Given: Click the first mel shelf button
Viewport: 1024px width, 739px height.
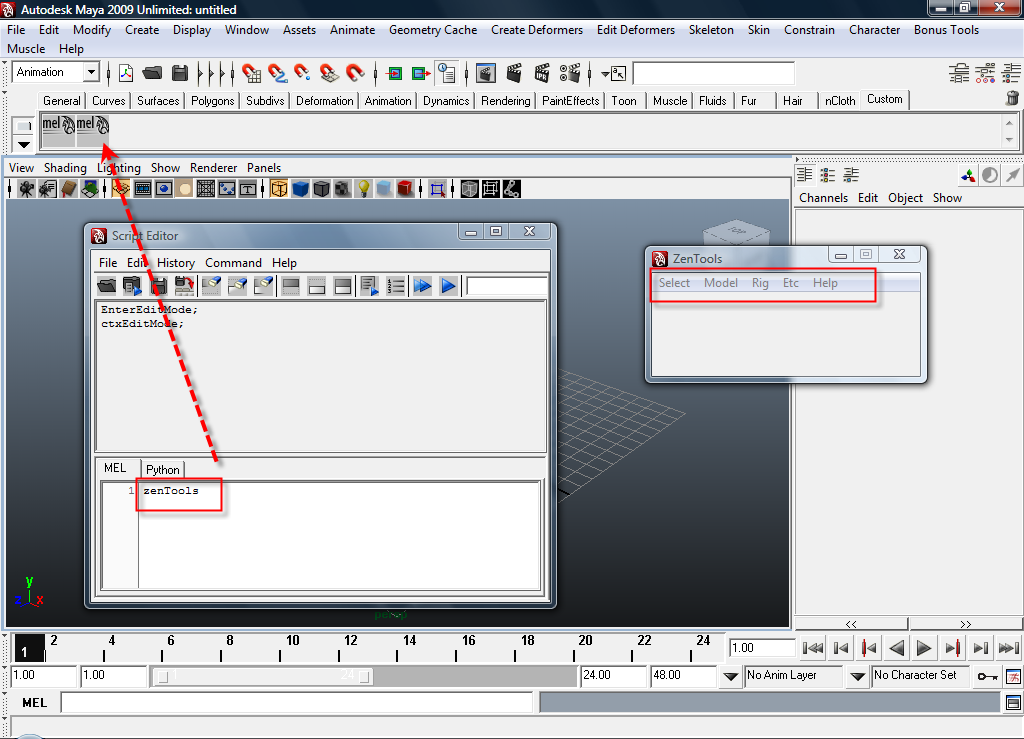Looking at the screenshot, I should (59, 130).
